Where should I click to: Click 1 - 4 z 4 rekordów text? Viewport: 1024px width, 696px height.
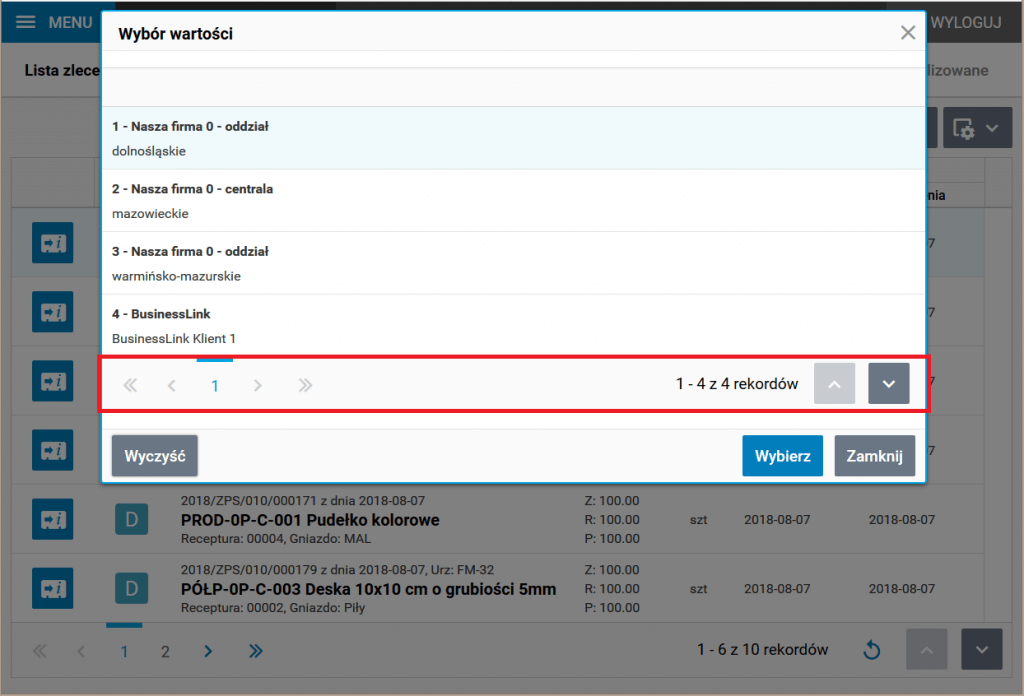[x=737, y=384]
